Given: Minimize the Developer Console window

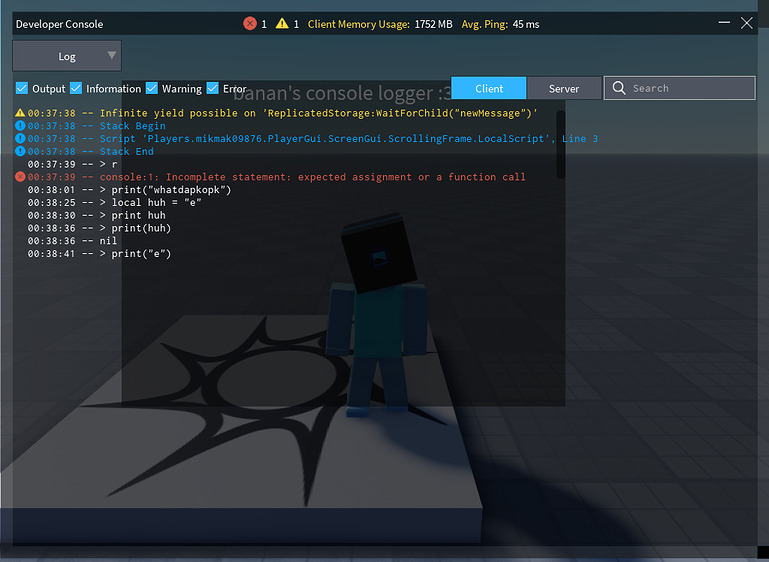Looking at the screenshot, I should pyautogui.click(x=724, y=24).
